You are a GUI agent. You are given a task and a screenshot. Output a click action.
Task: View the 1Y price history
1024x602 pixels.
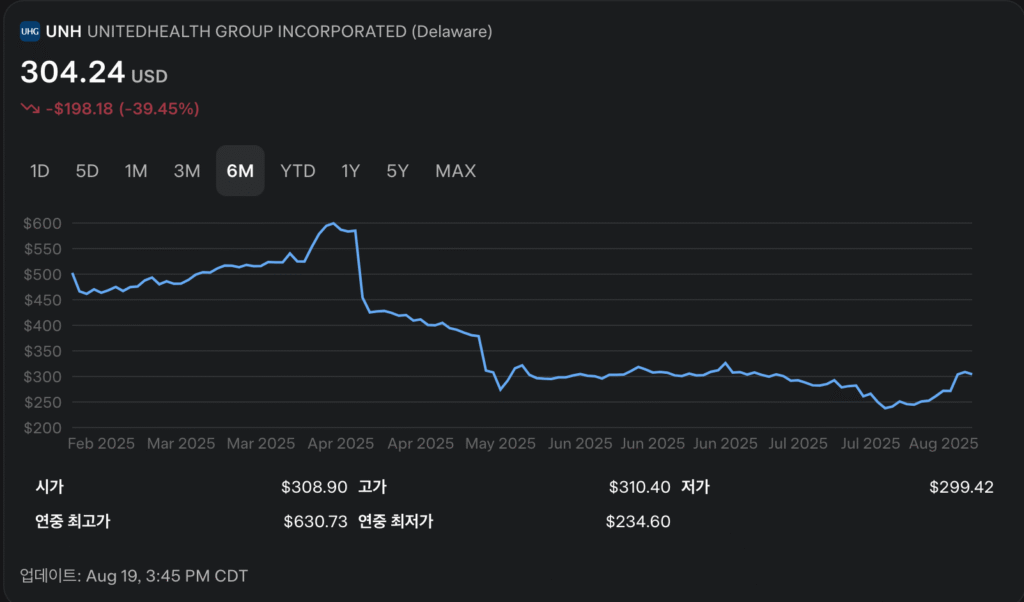[x=351, y=171]
